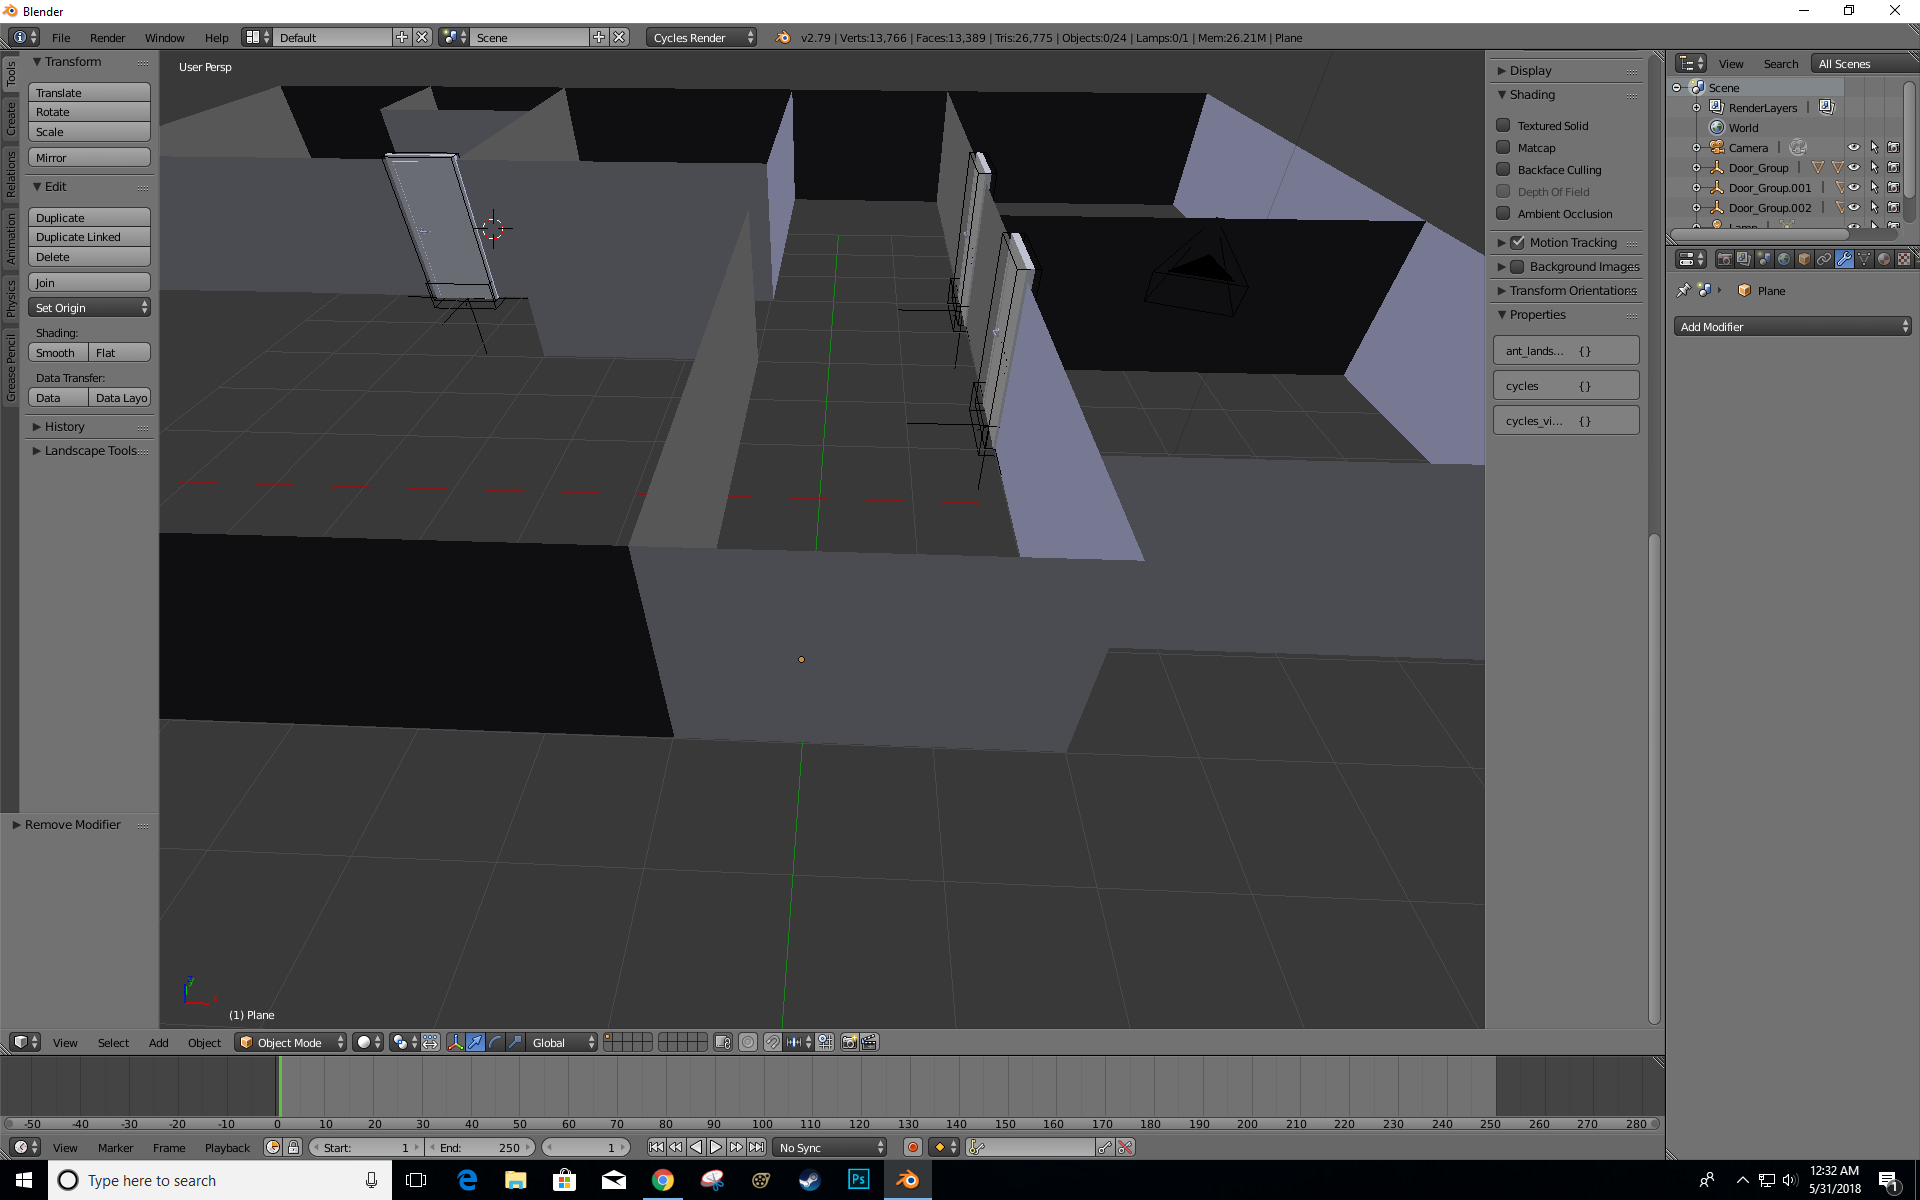Click the Mirror button
The width and height of the screenshot is (1920, 1200).
pos(90,157)
